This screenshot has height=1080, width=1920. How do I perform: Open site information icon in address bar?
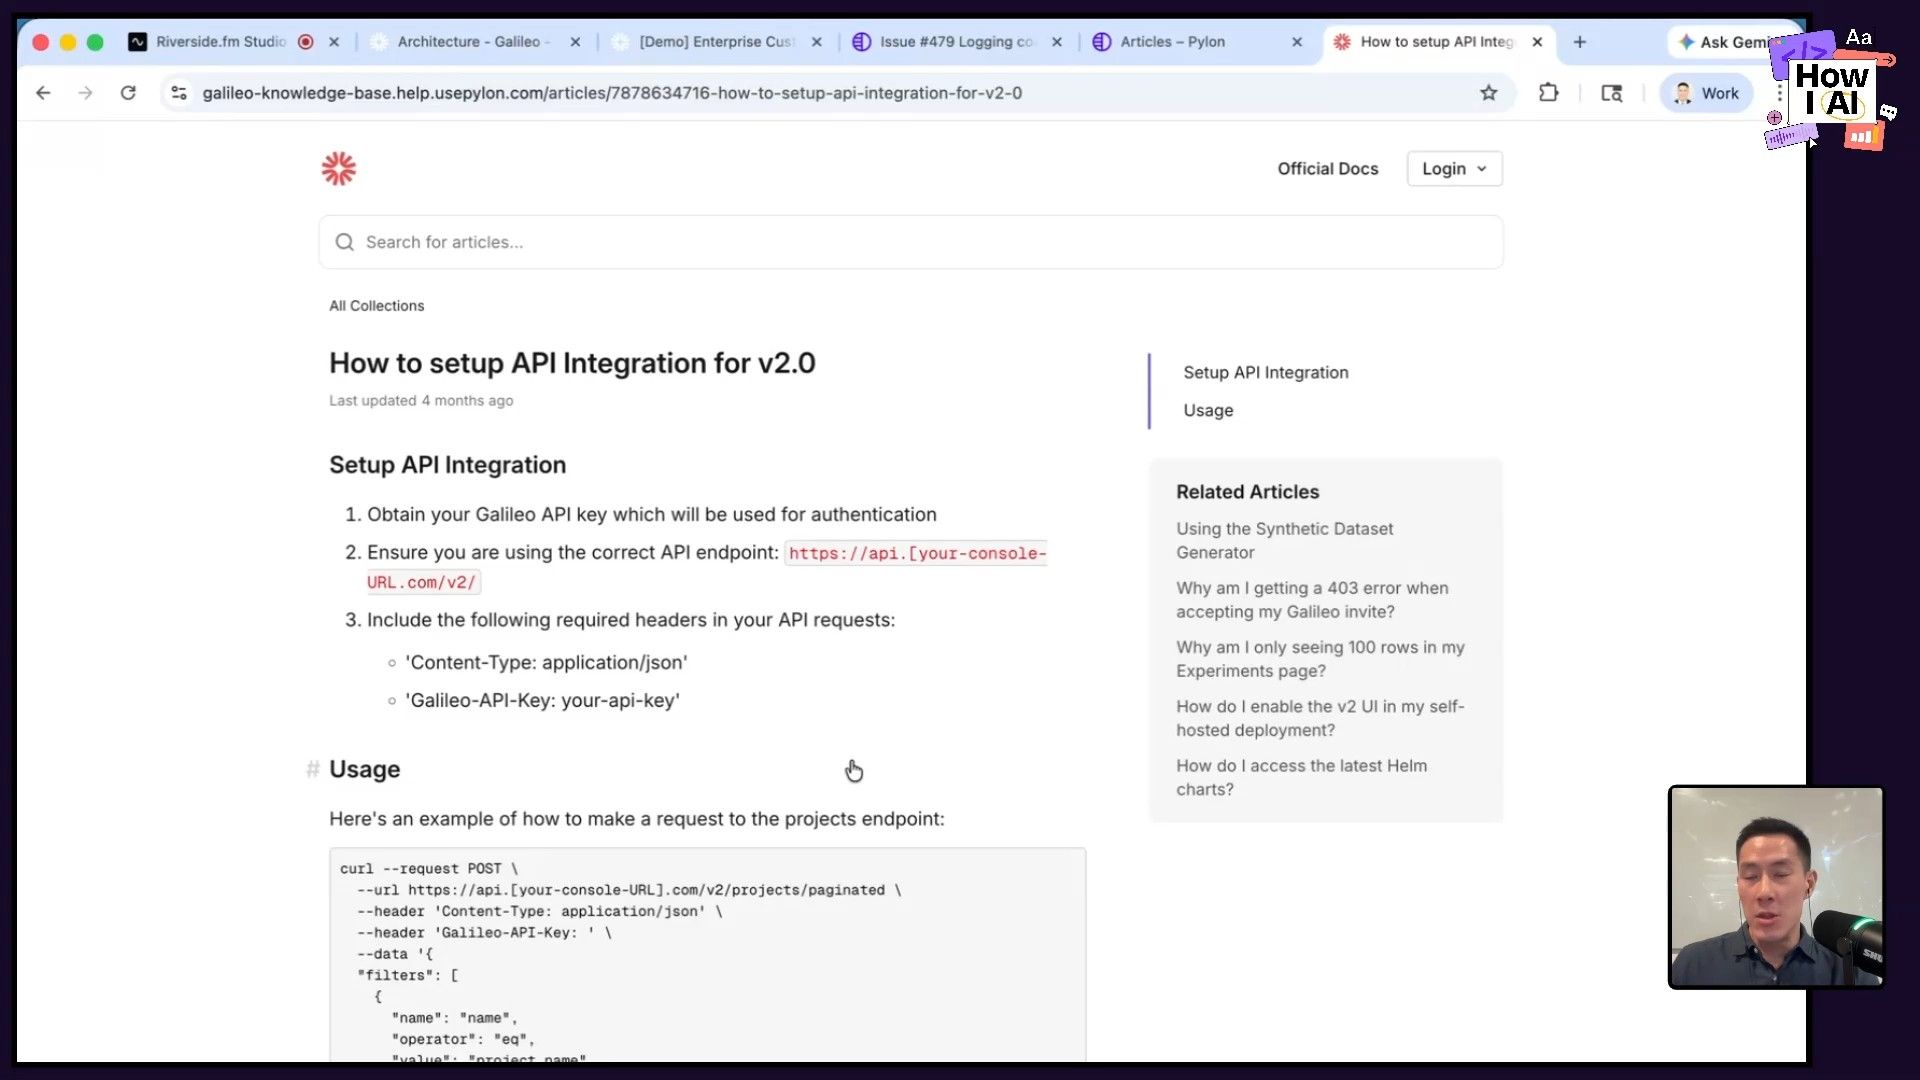tap(179, 93)
